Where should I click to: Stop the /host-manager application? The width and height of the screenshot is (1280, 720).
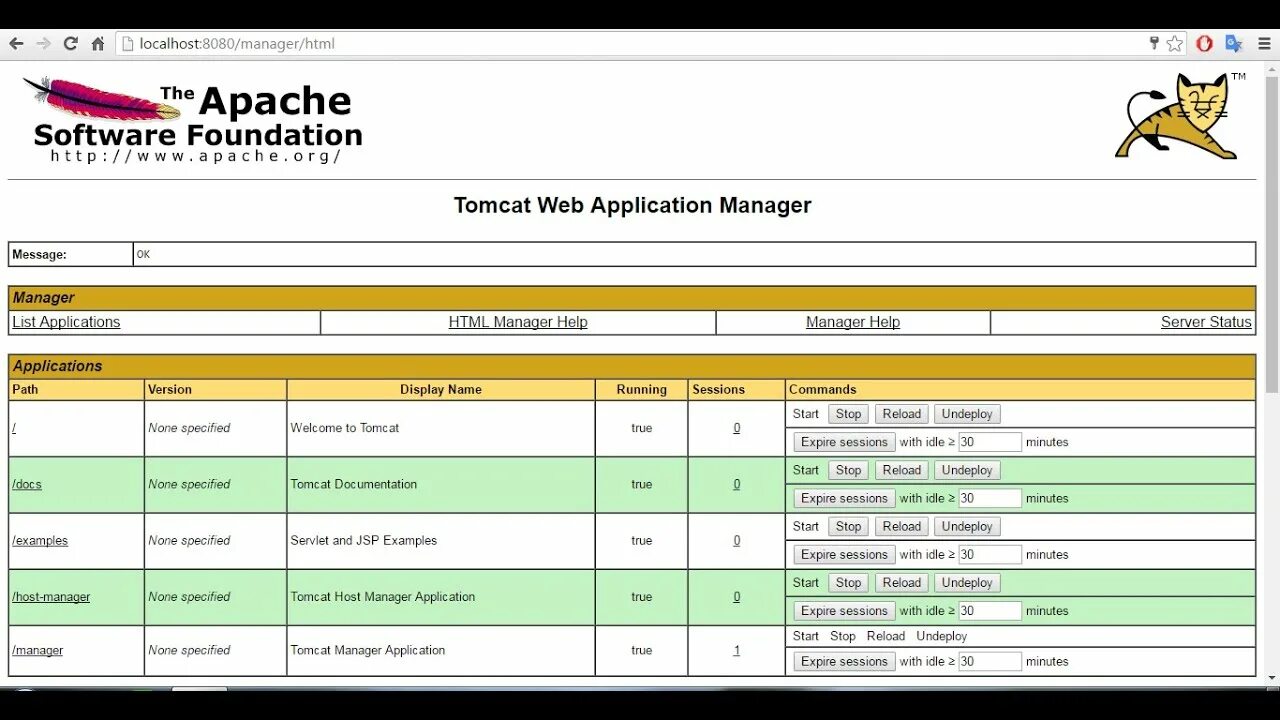coord(848,582)
